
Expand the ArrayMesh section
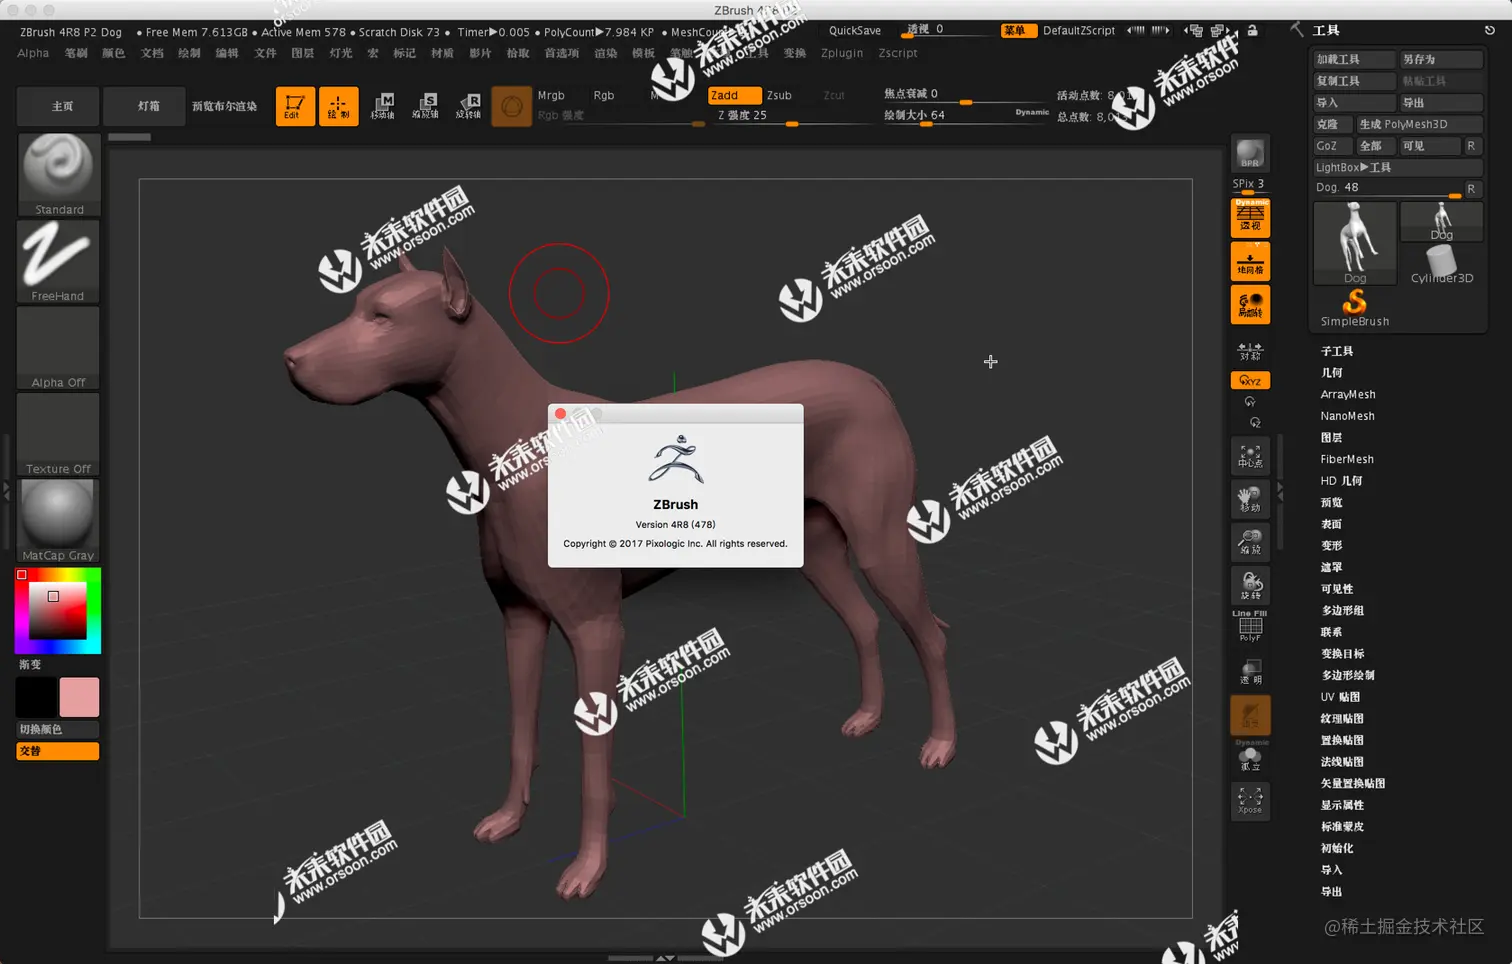(x=1348, y=394)
